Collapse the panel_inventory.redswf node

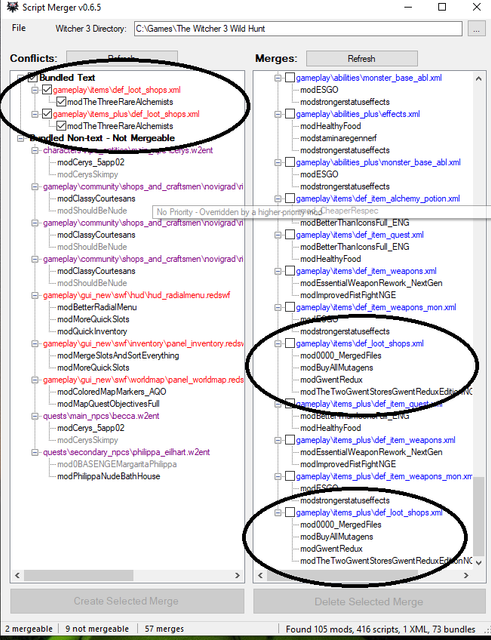pos(35,344)
